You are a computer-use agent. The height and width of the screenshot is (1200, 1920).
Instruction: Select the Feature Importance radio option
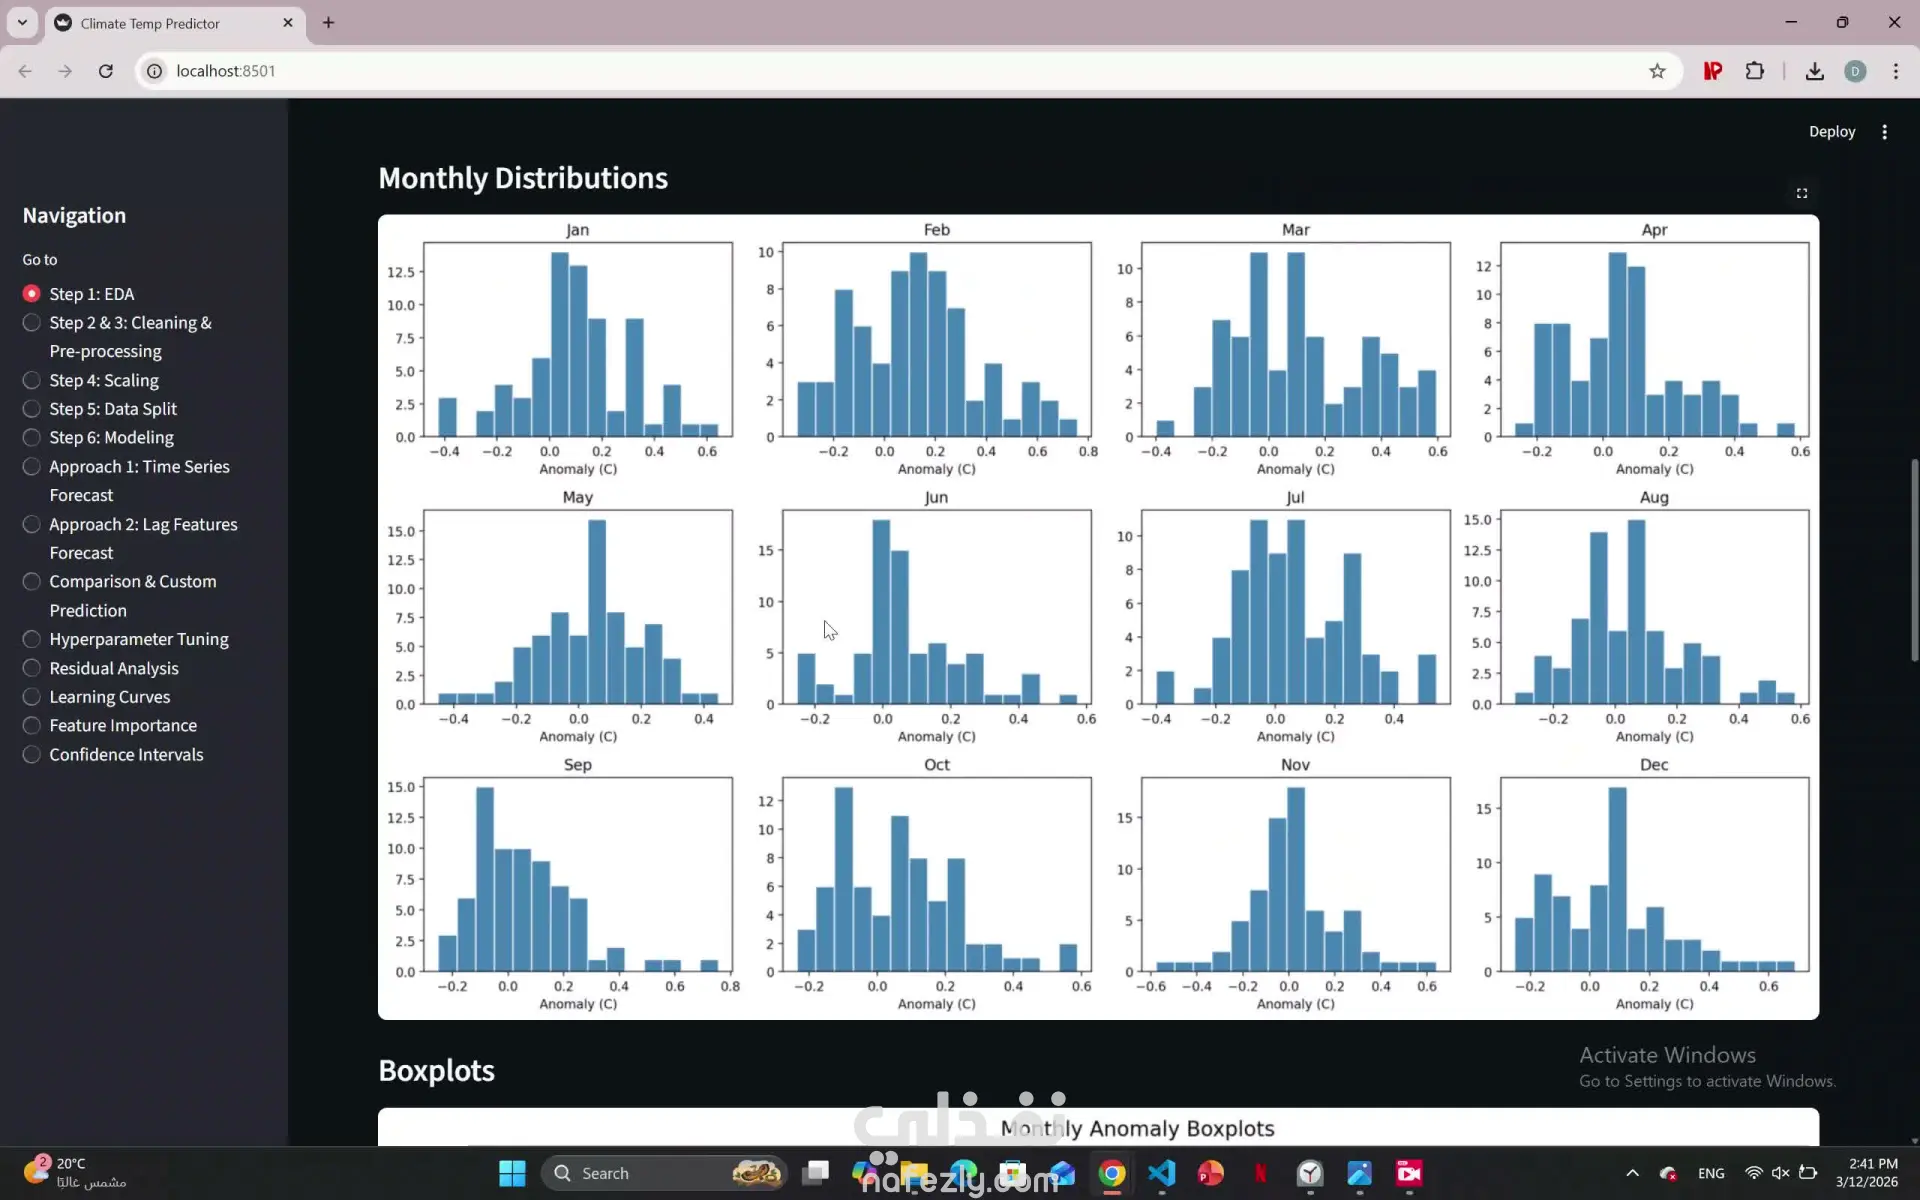pyautogui.click(x=32, y=725)
